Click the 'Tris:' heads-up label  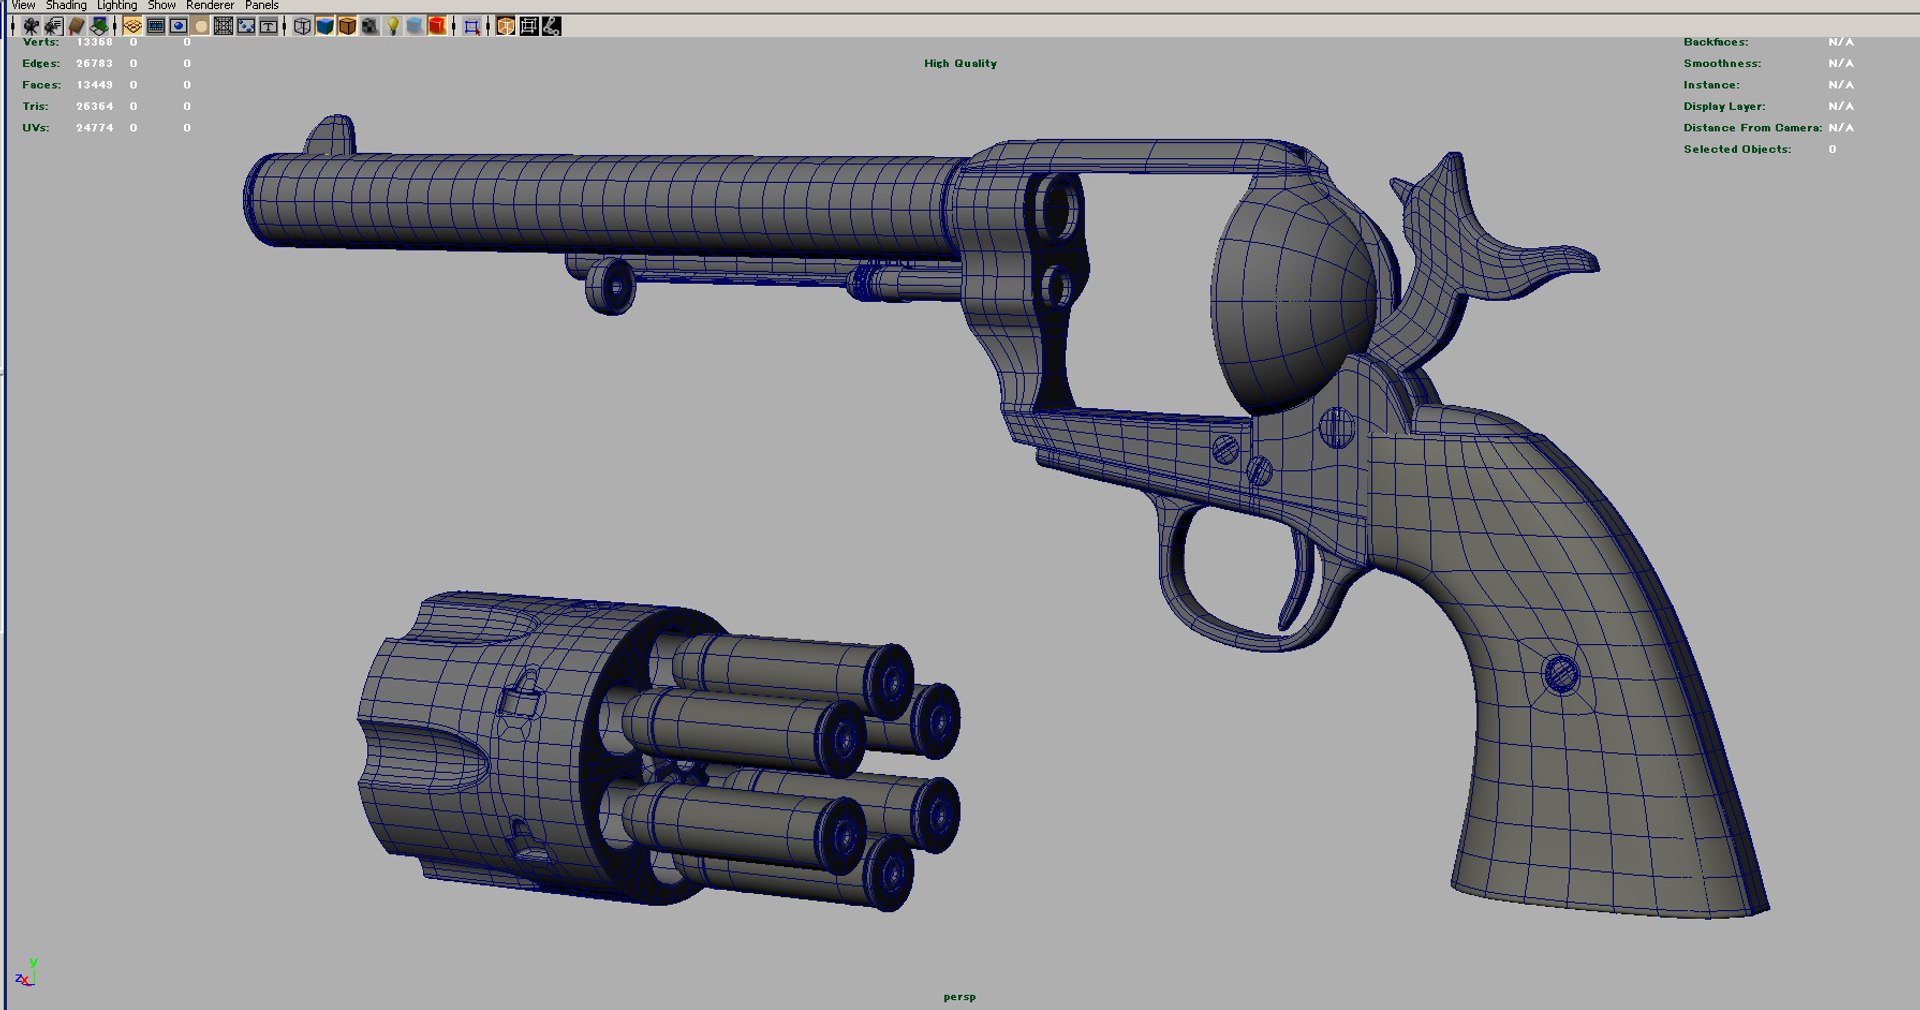point(36,106)
